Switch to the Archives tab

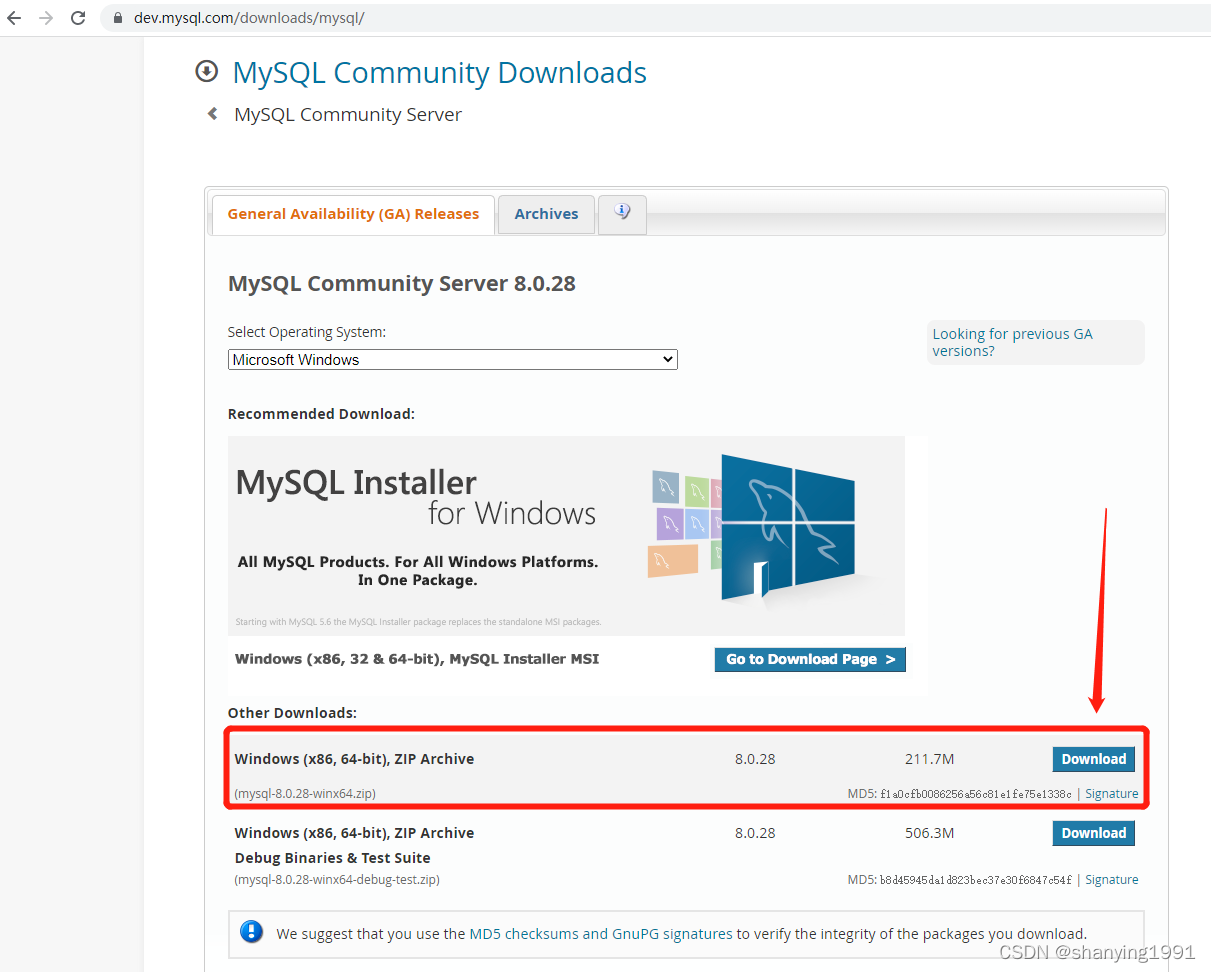[x=546, y=214]
